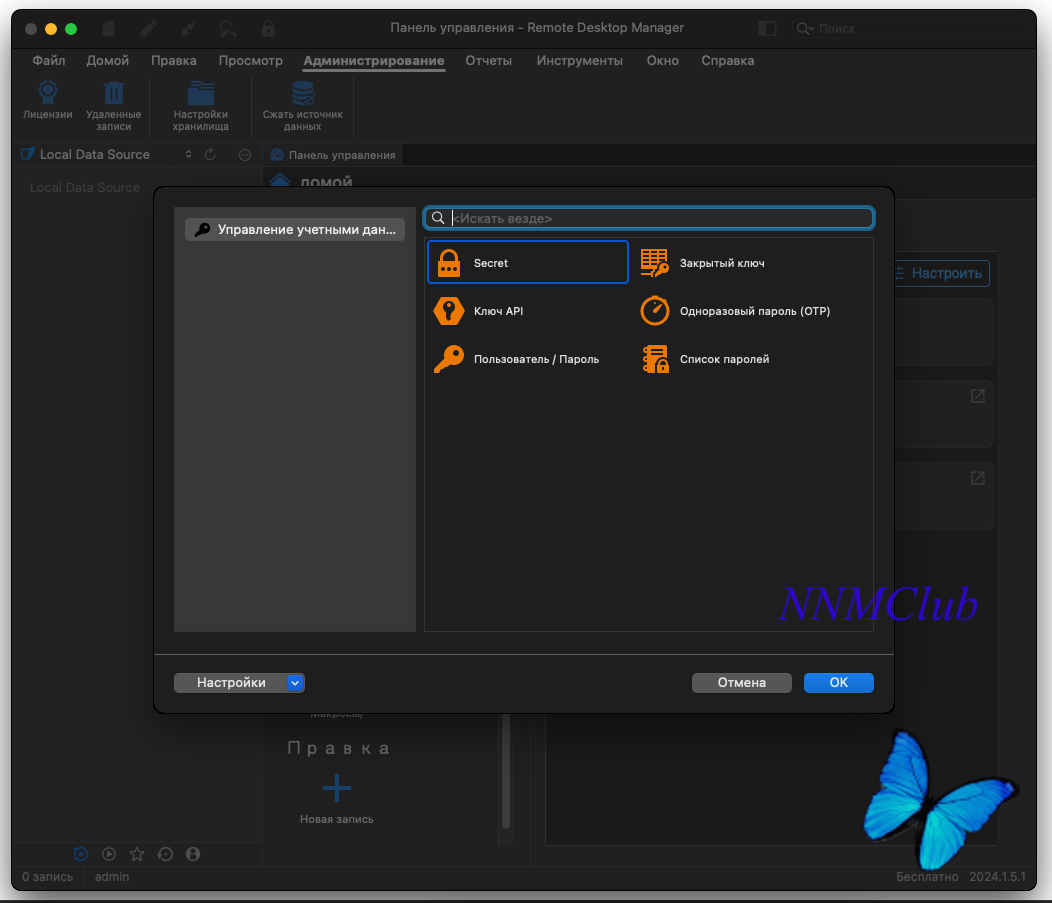
Task: Open the Файл menu
Action: [x=49, y=60]
